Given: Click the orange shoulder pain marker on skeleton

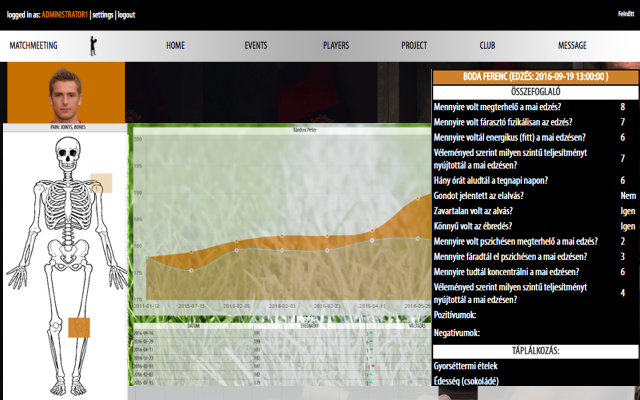Looking at the screenshot, I should click(x=101, y=183).
